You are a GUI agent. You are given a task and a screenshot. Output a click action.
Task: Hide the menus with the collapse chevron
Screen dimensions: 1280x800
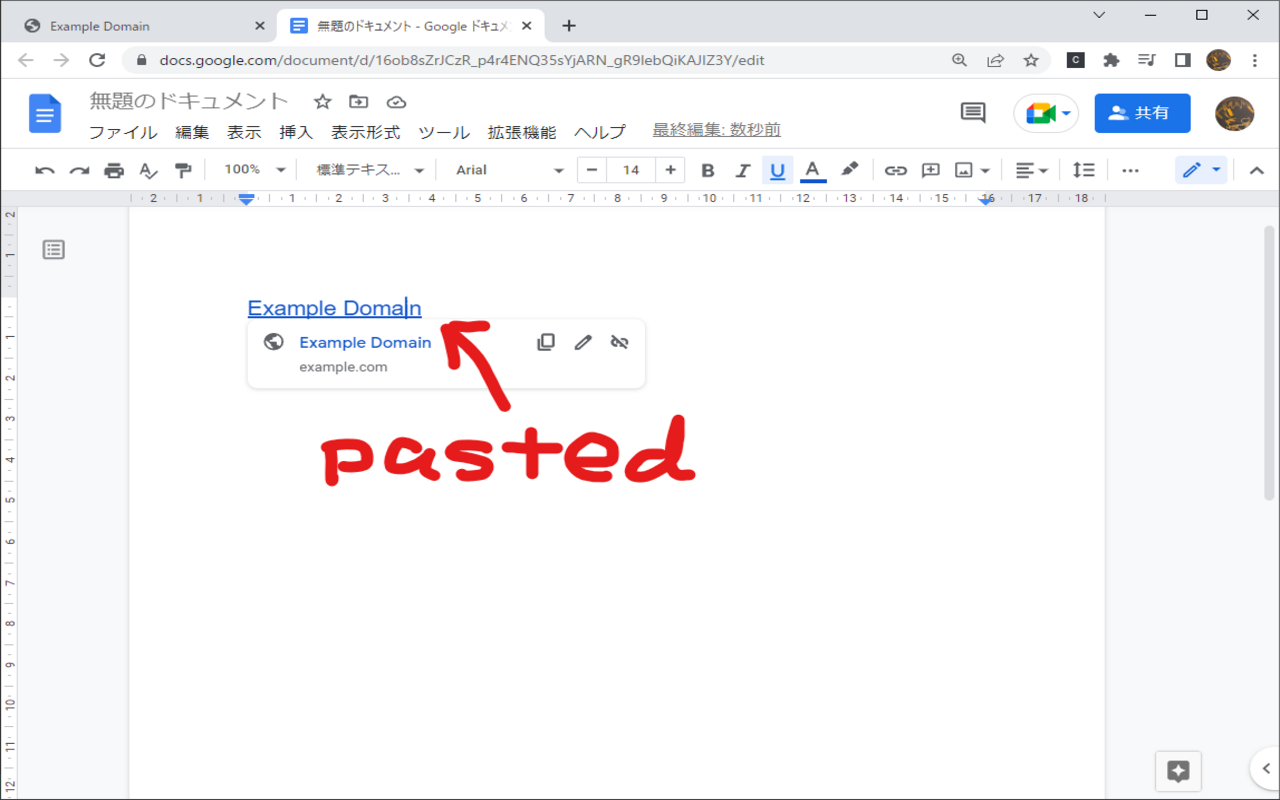coord(1257,171)
